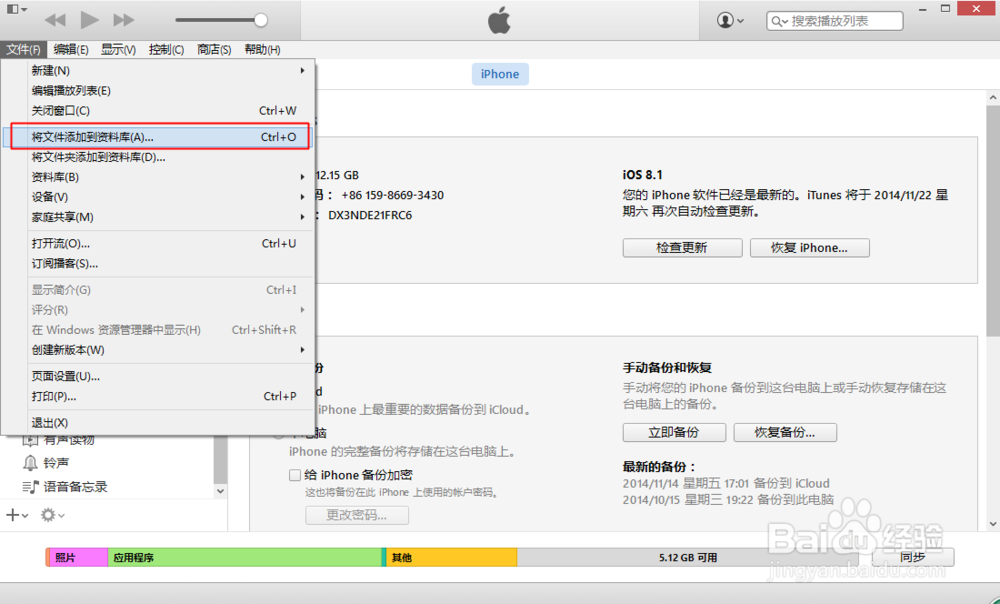The height and width of the screenshot is (604, 1000).
Task: Click the 其他 yellow storage segment
Action: click(452, 557)
